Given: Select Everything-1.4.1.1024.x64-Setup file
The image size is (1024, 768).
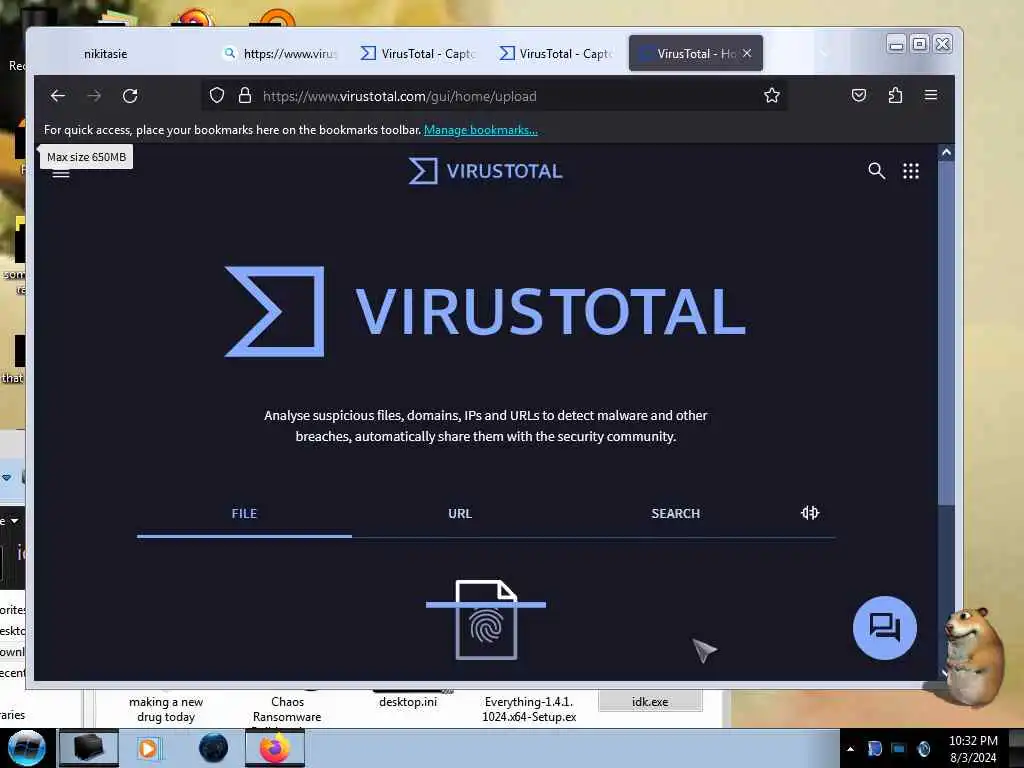Looking at the screenshot, I should [529, 709].
